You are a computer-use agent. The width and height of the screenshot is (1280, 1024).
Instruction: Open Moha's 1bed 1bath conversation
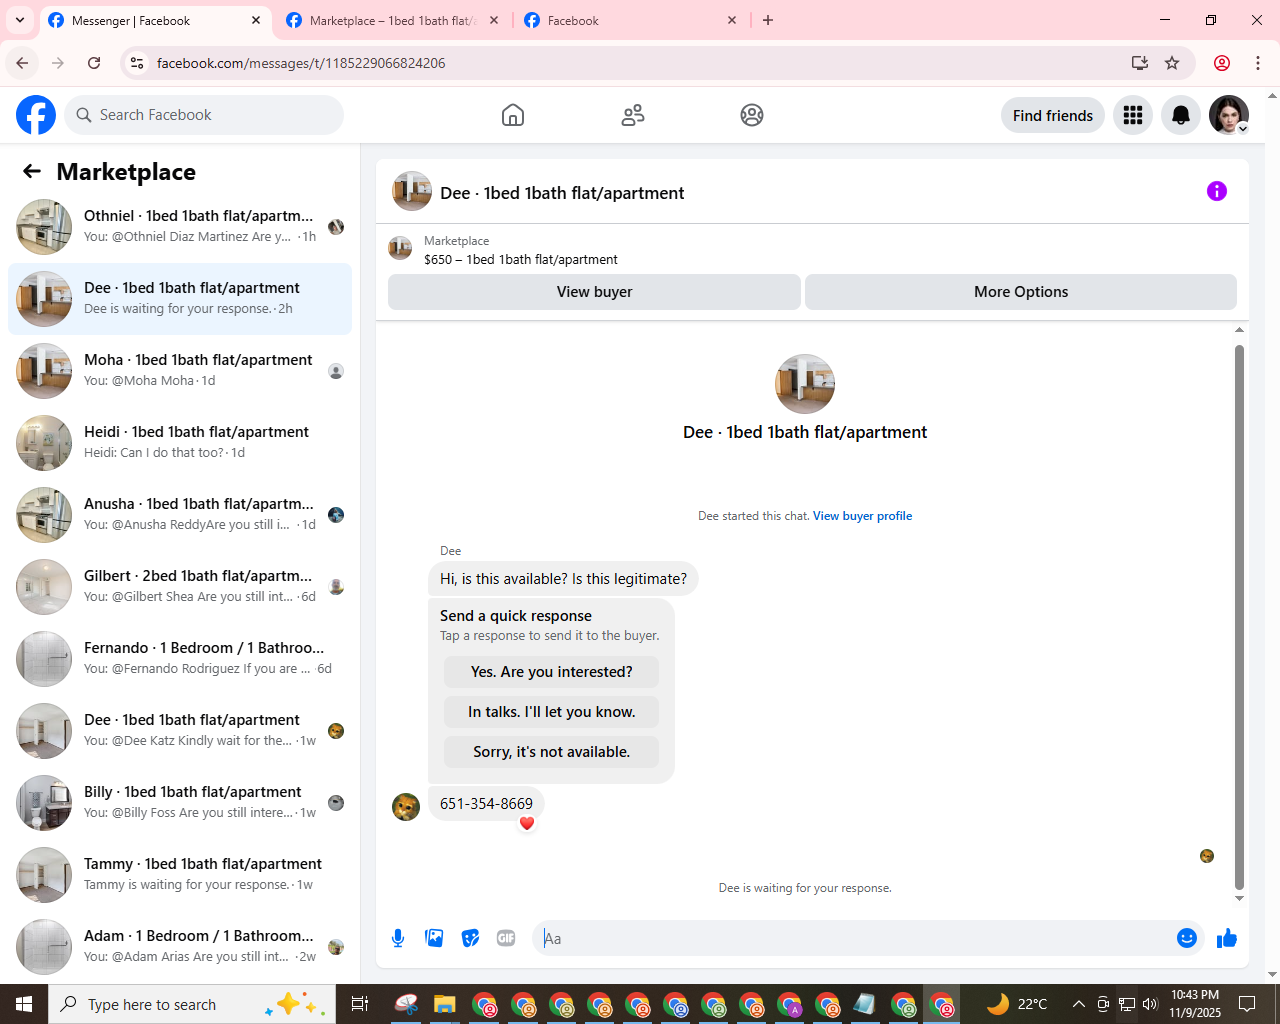(x=180, y=371)
